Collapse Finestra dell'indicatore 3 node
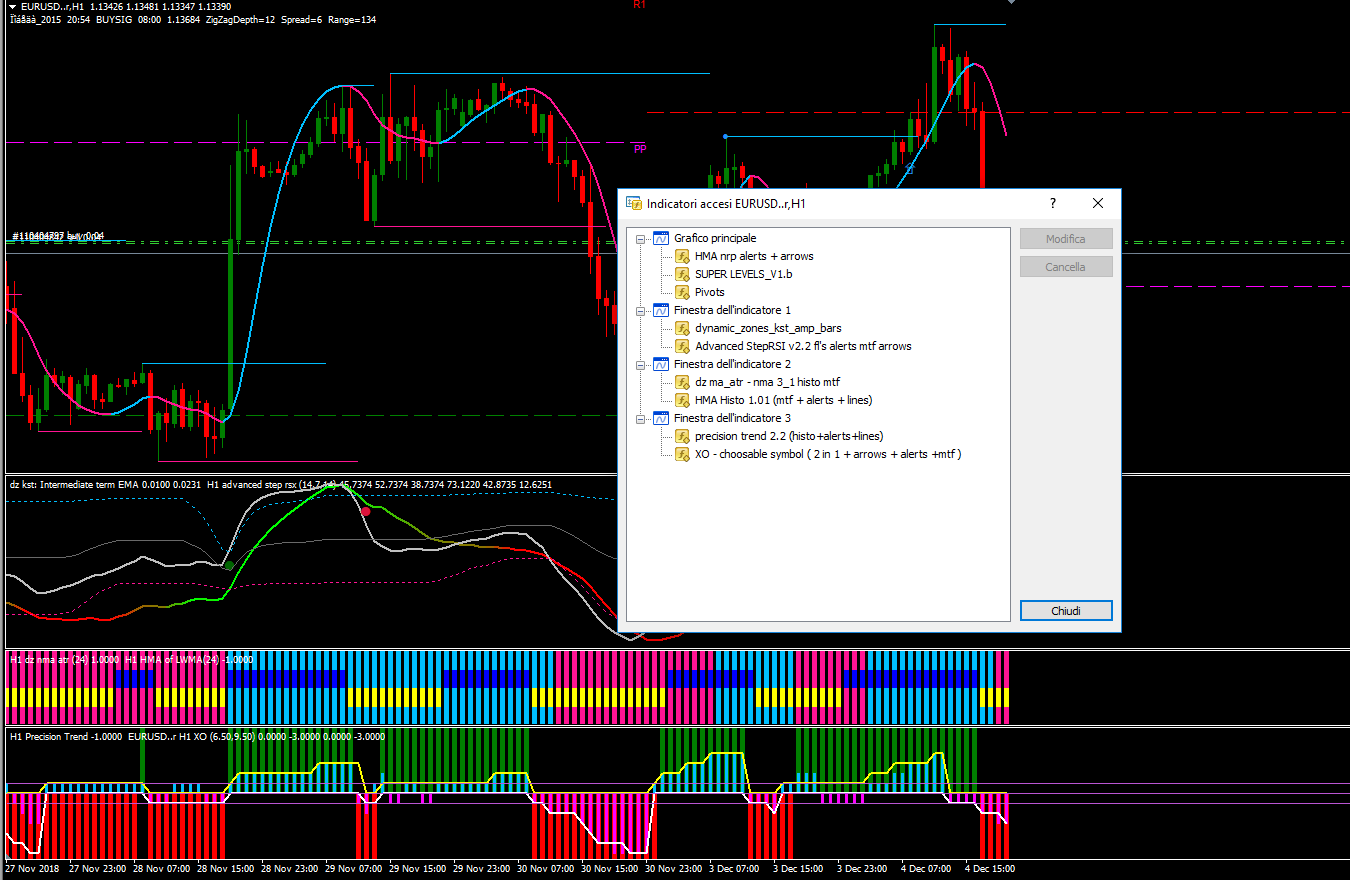Viewport: 1350px width, 880px height. point(640,419)
